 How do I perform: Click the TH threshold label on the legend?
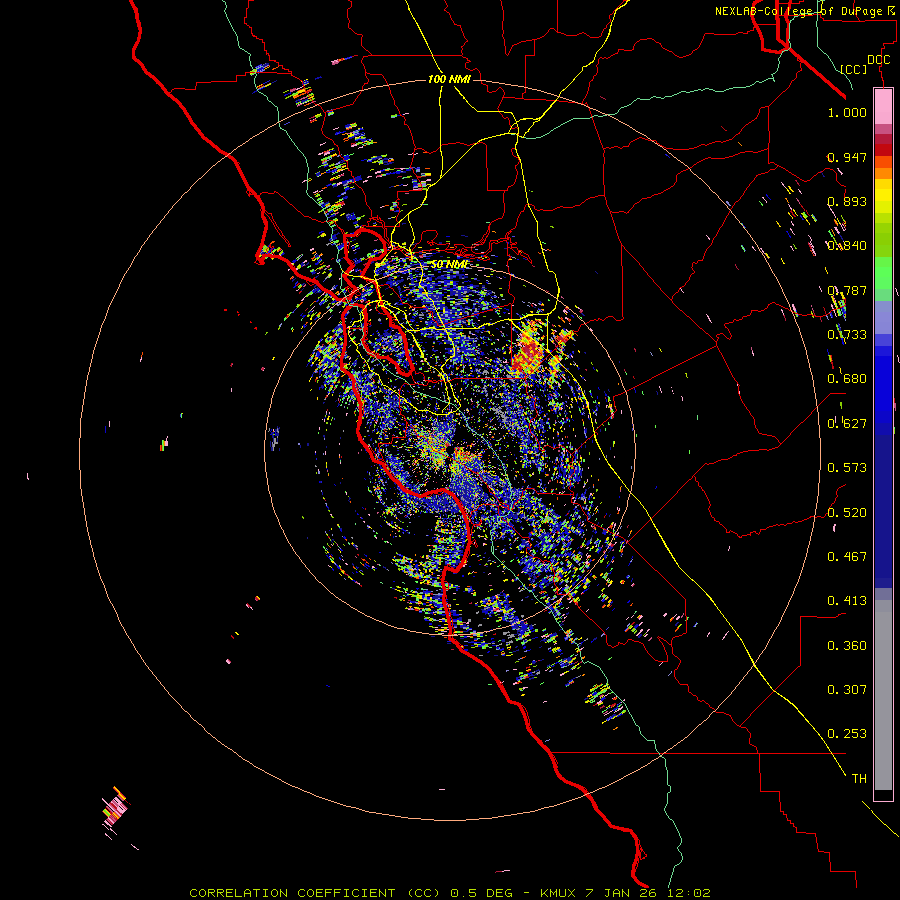tap(859, 779)
